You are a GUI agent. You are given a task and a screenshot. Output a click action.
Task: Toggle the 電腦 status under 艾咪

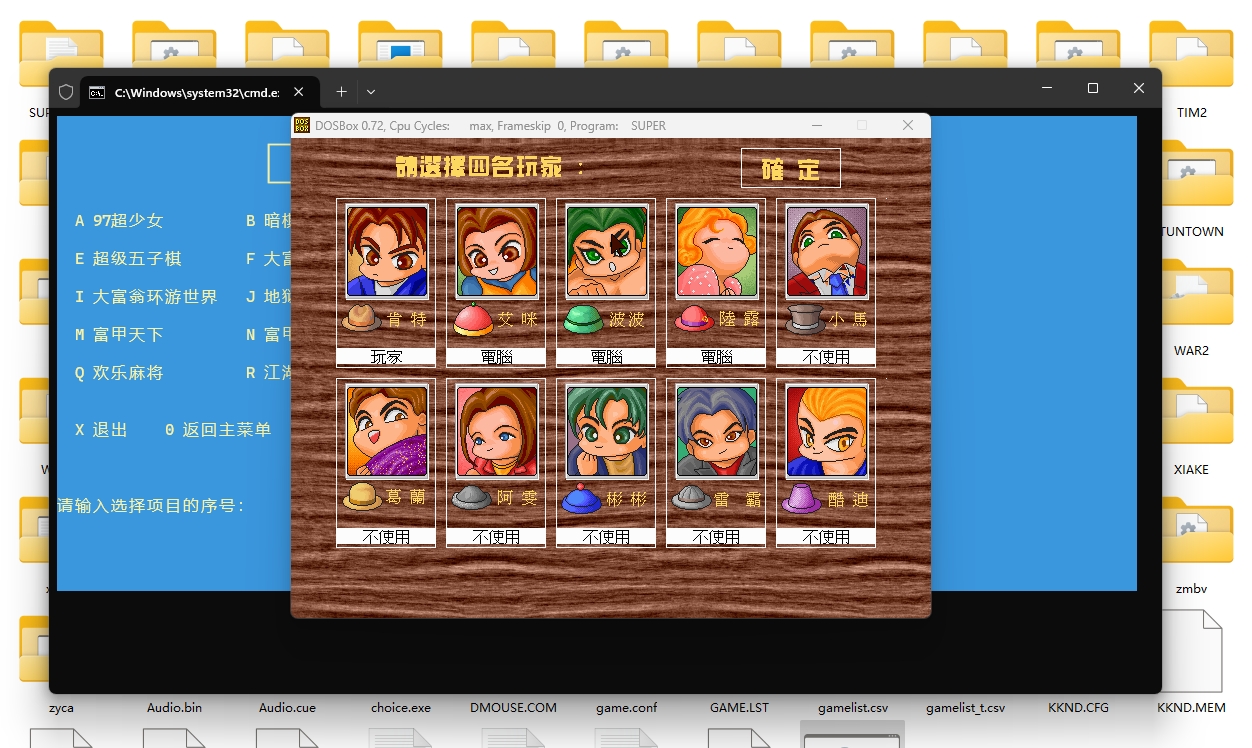click(496, 357)
